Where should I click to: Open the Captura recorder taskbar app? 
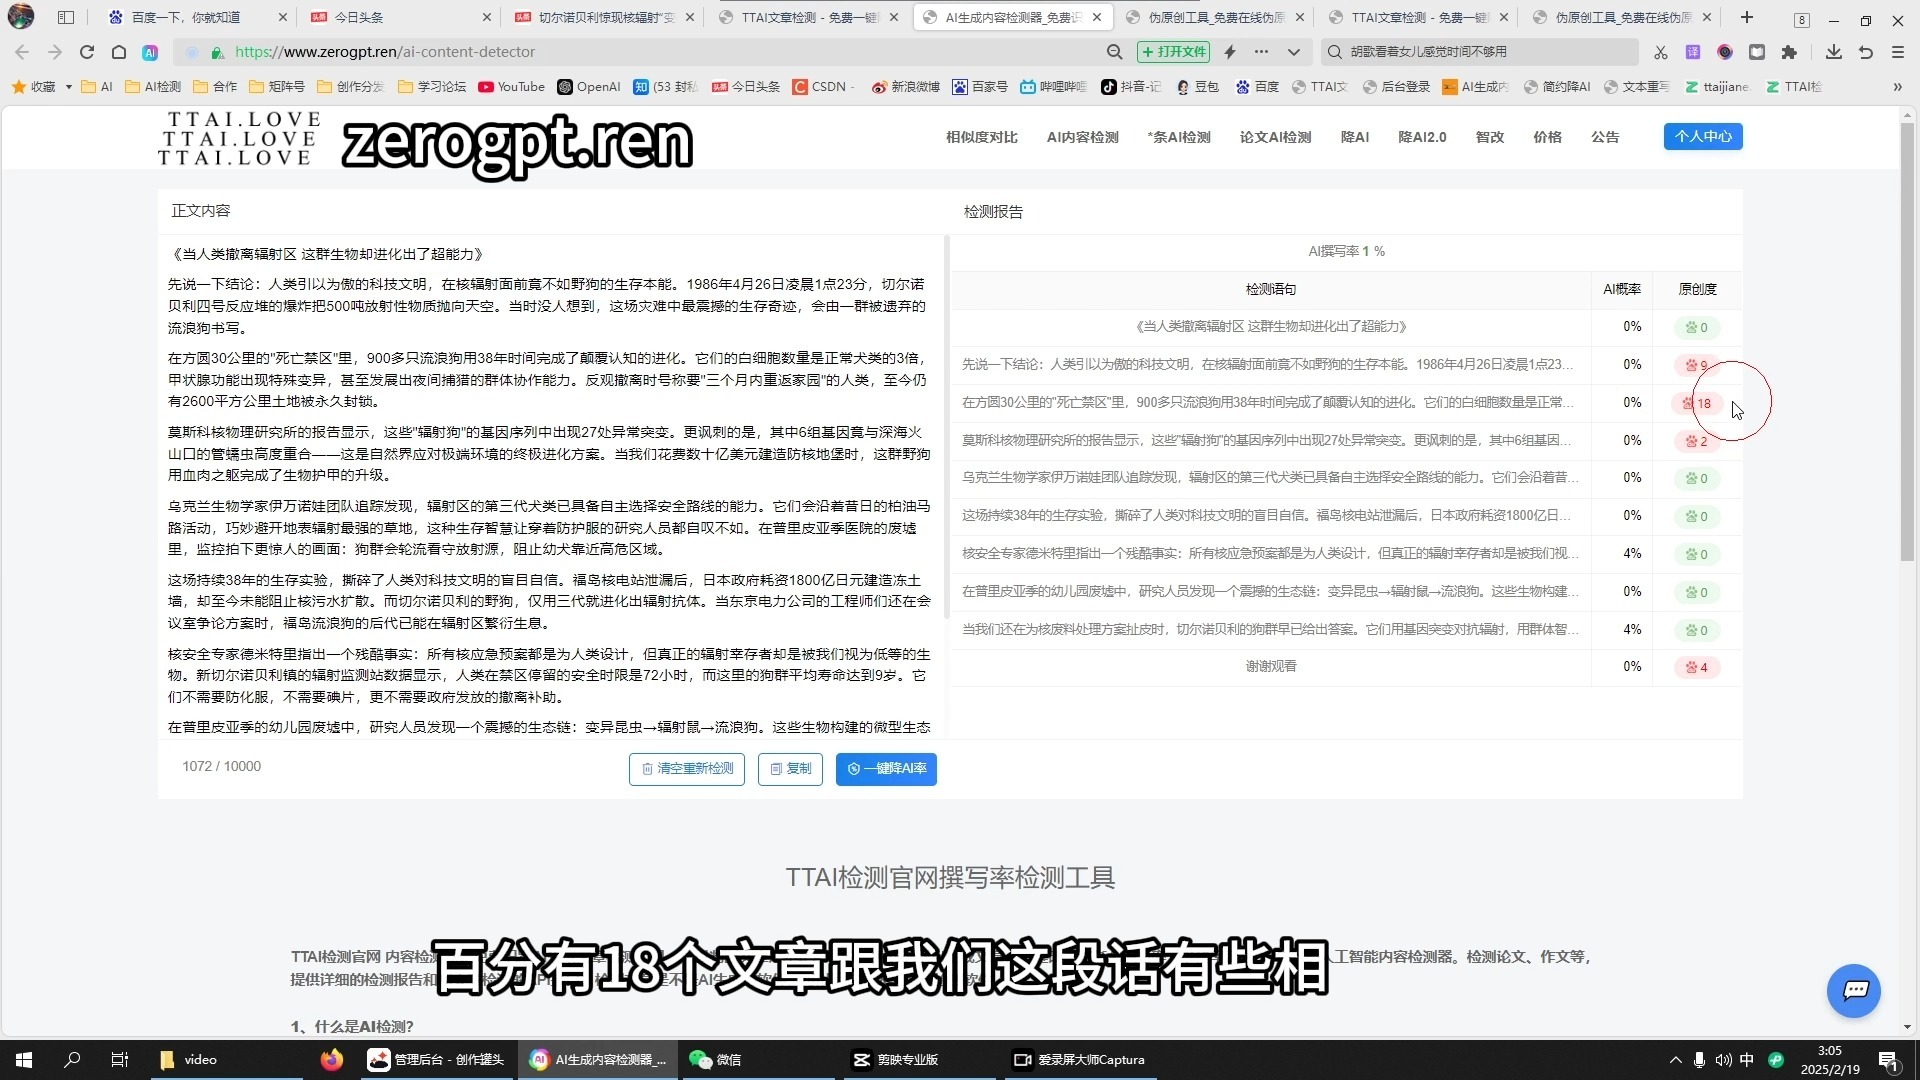pos(1079,1059)
